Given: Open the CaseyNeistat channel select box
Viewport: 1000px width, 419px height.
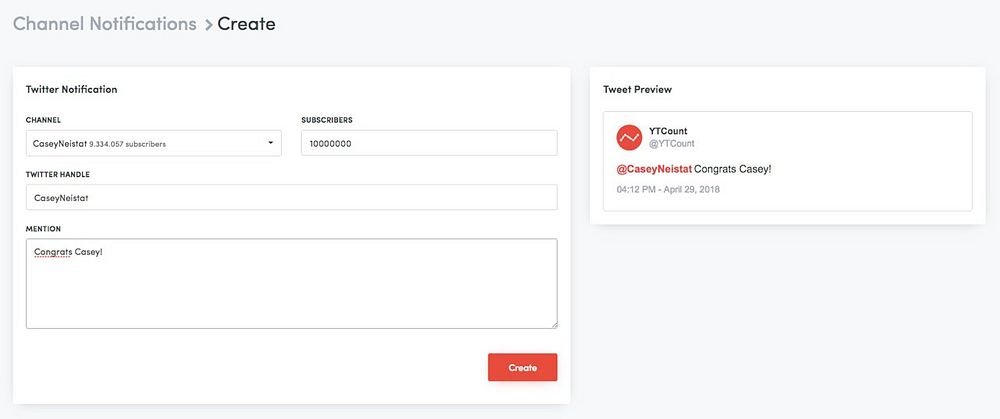Looking at the screenshot, I should pos(150,143).
